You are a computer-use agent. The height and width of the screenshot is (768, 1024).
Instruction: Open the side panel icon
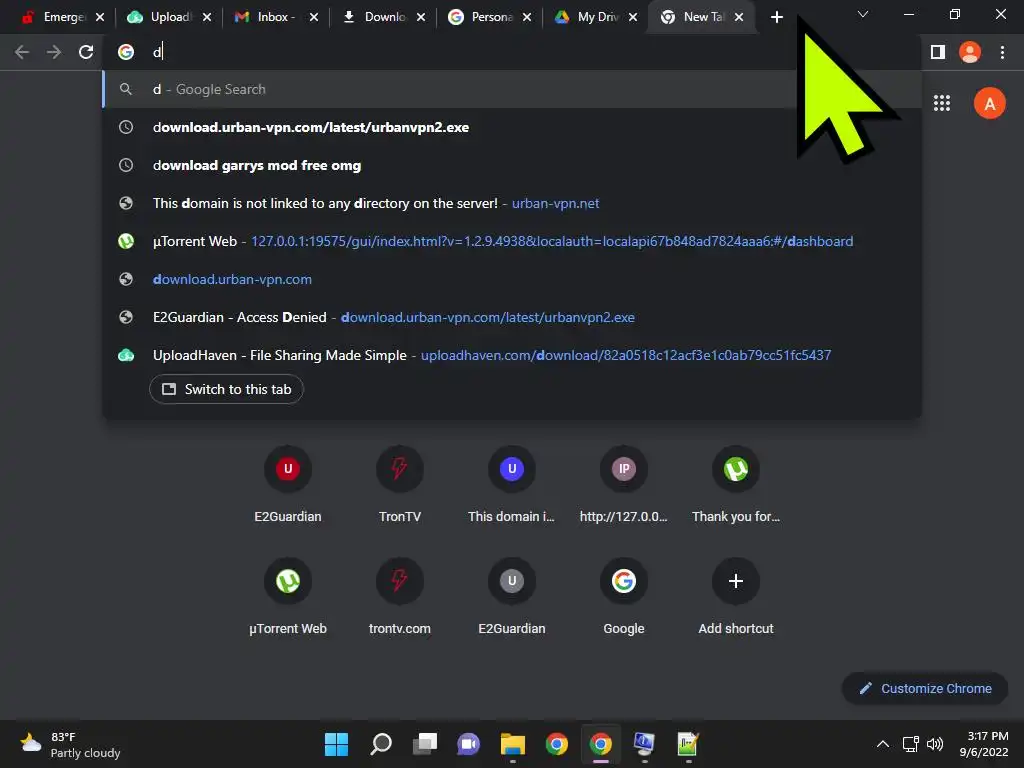[938, 52]
